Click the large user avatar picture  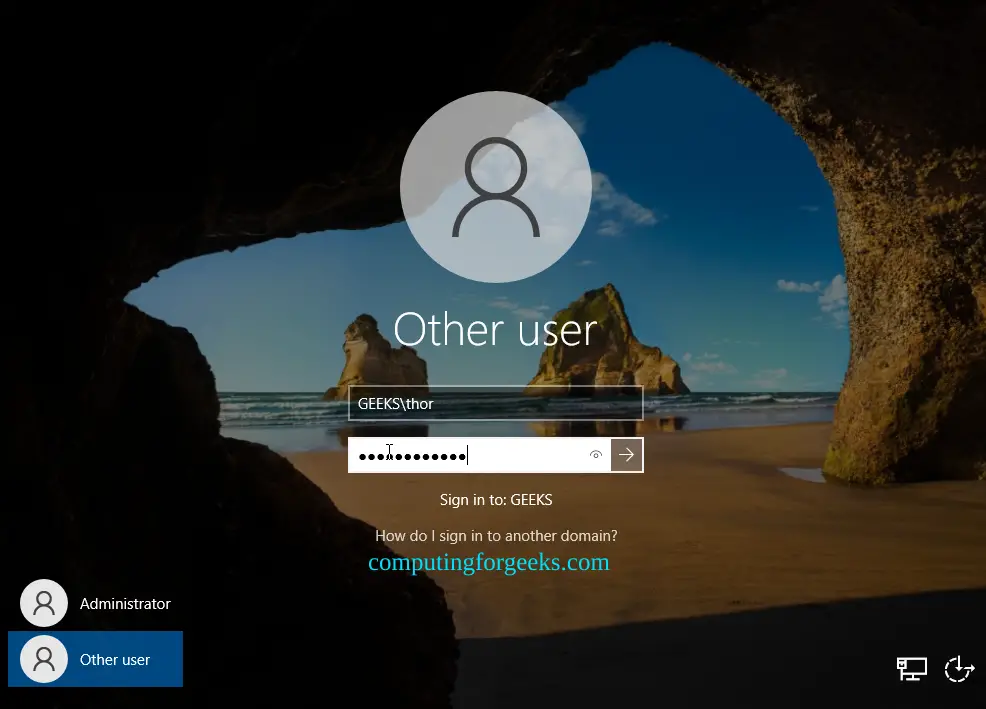tap(496, 187)
